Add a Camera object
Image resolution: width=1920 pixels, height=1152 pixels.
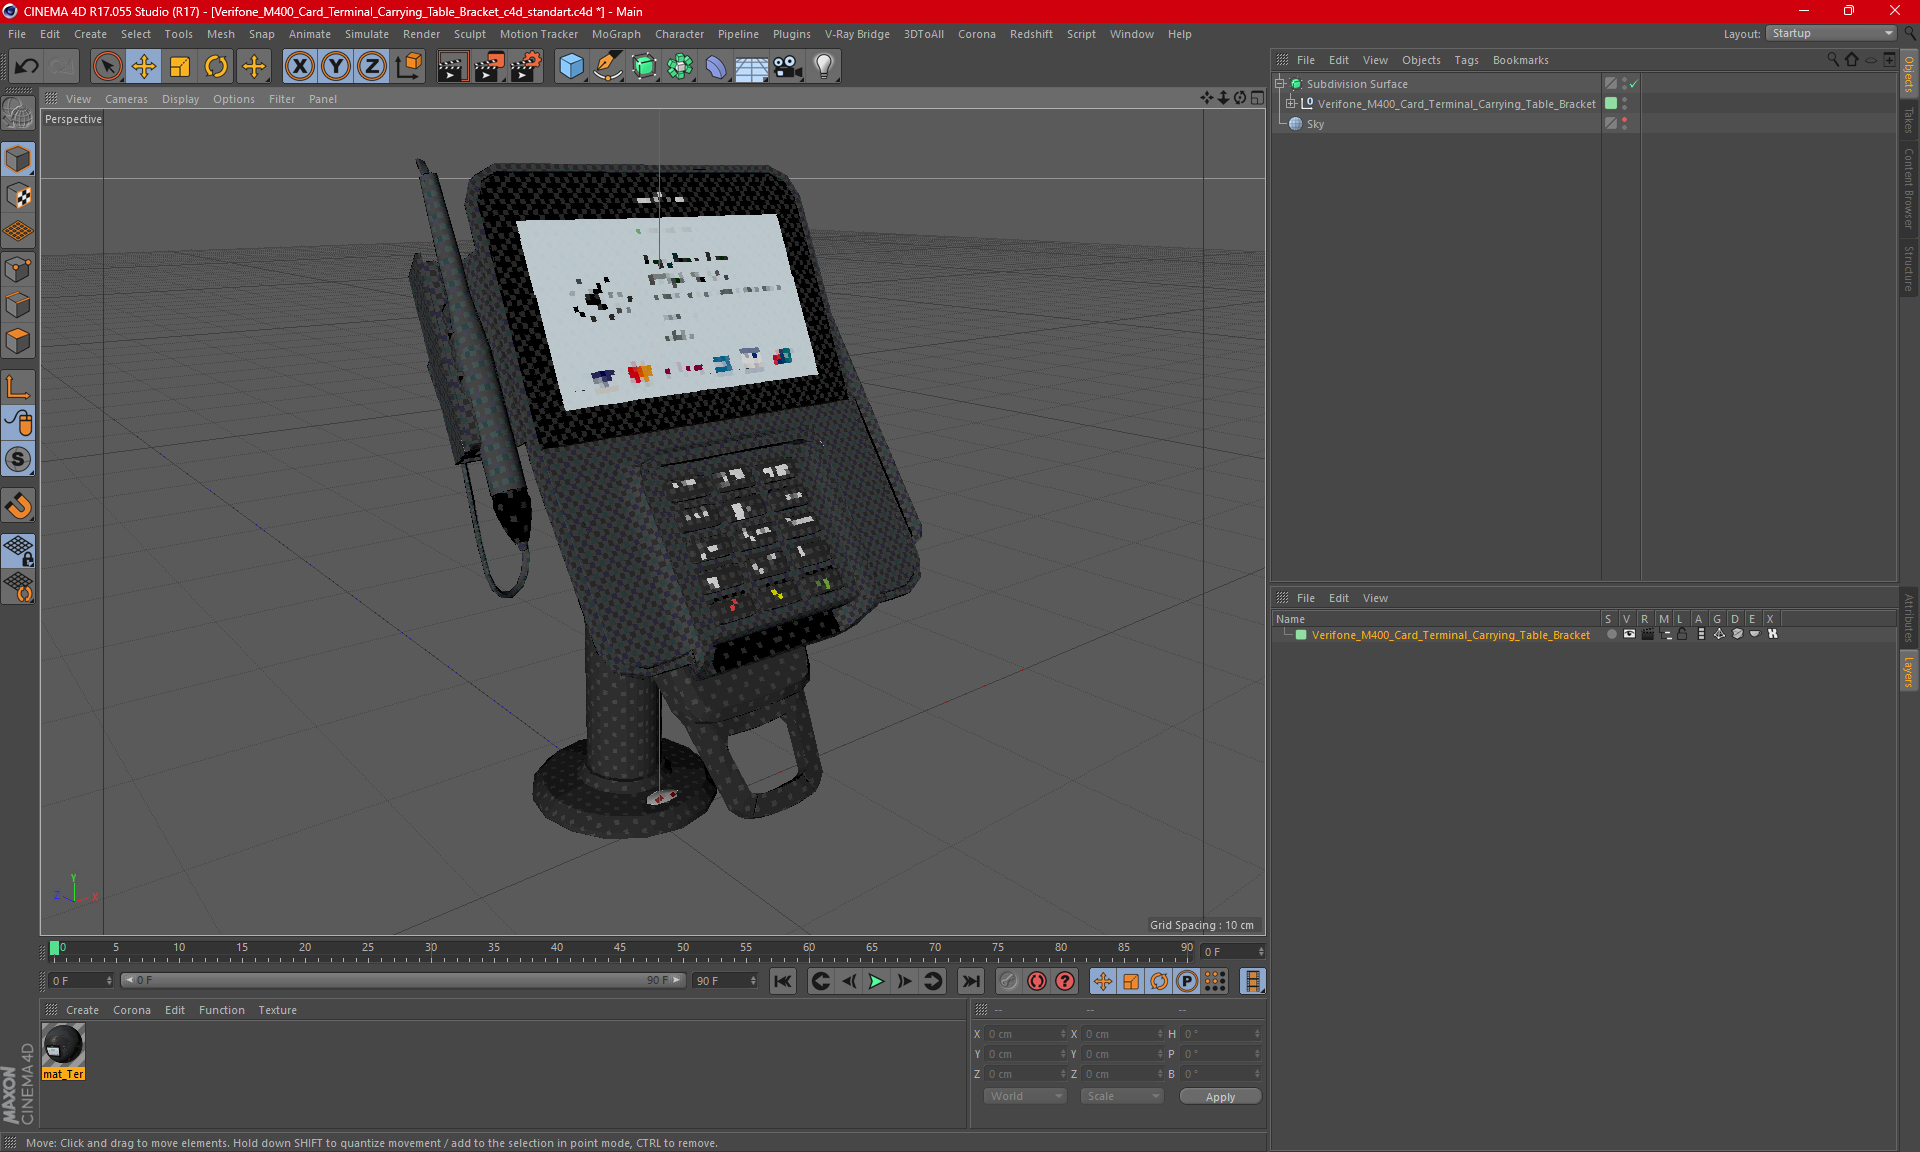[x=788, y=67]
